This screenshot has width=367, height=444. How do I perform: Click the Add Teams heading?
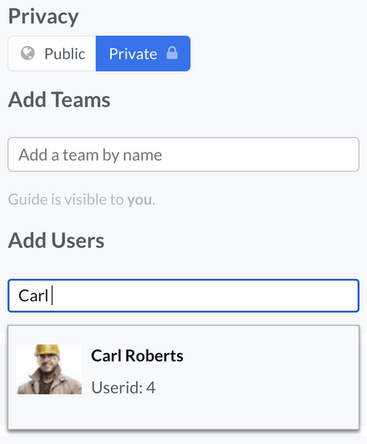point(59,100)
